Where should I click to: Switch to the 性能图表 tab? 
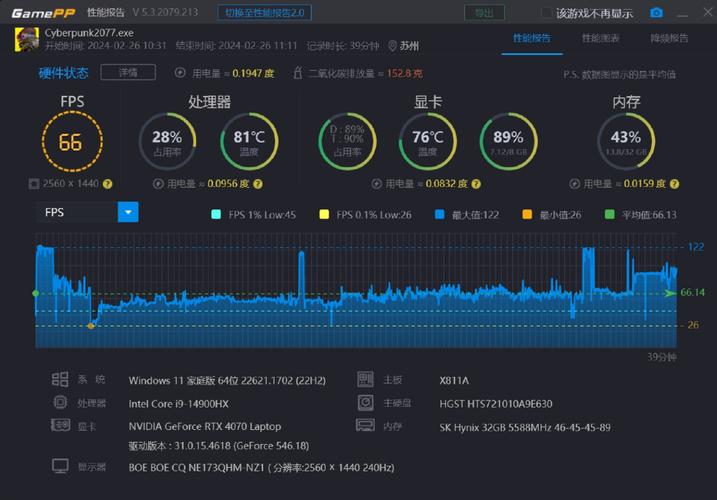point(600,38)
